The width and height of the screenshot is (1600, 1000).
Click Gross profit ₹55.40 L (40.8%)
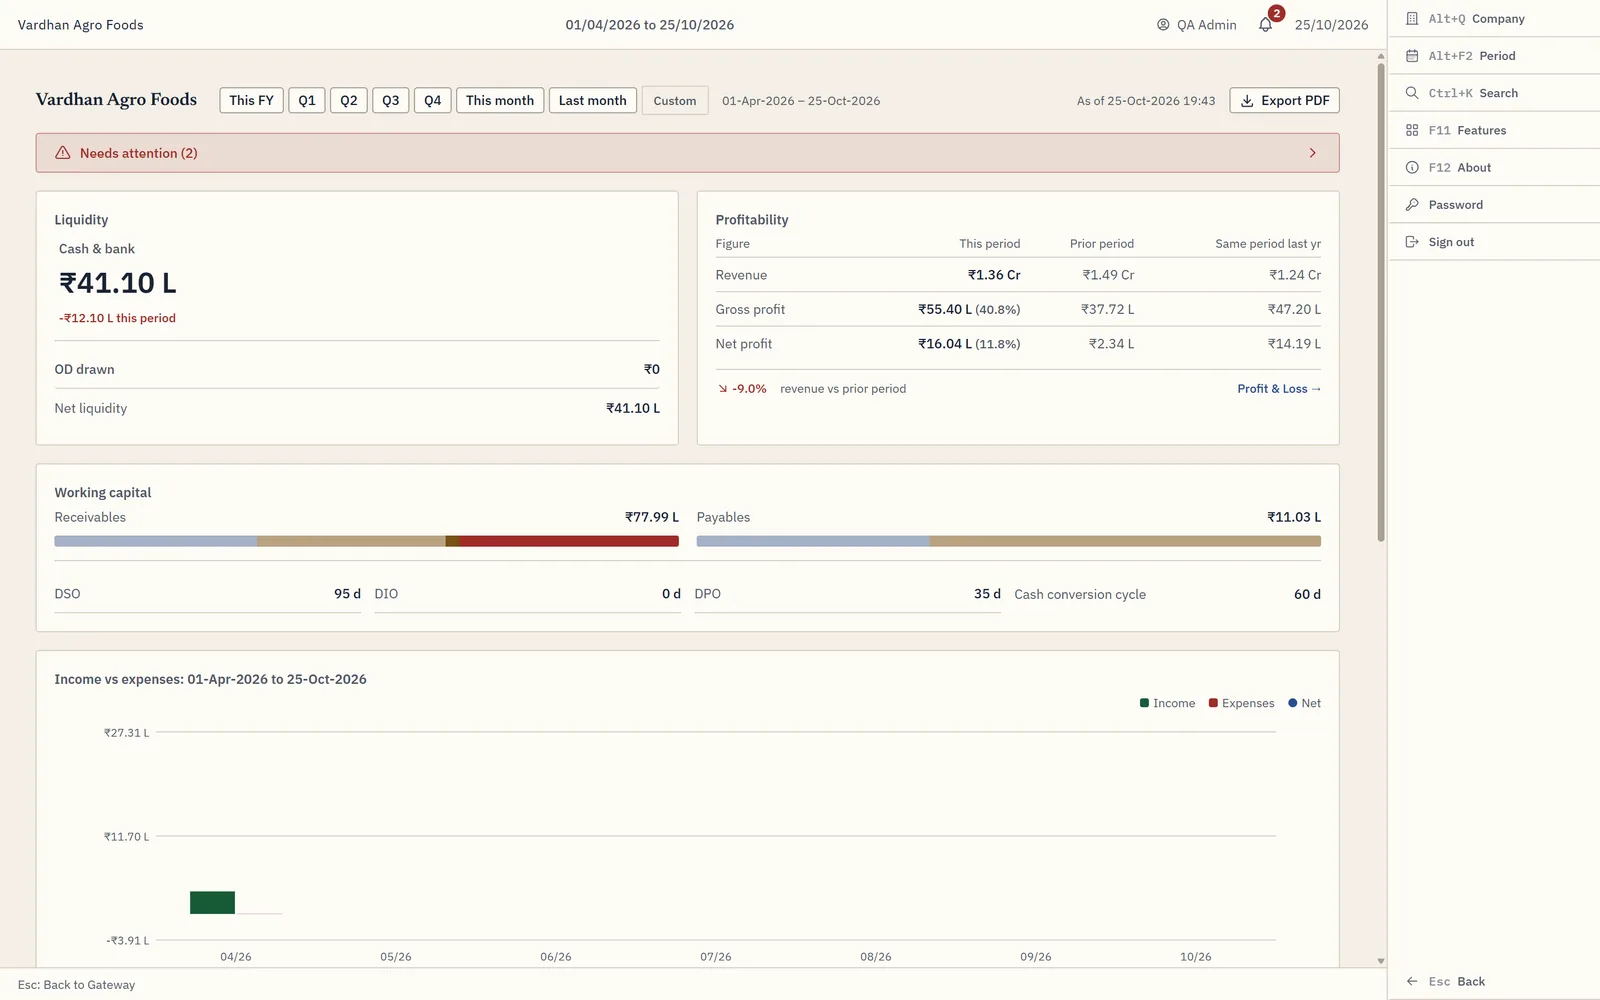969,310
